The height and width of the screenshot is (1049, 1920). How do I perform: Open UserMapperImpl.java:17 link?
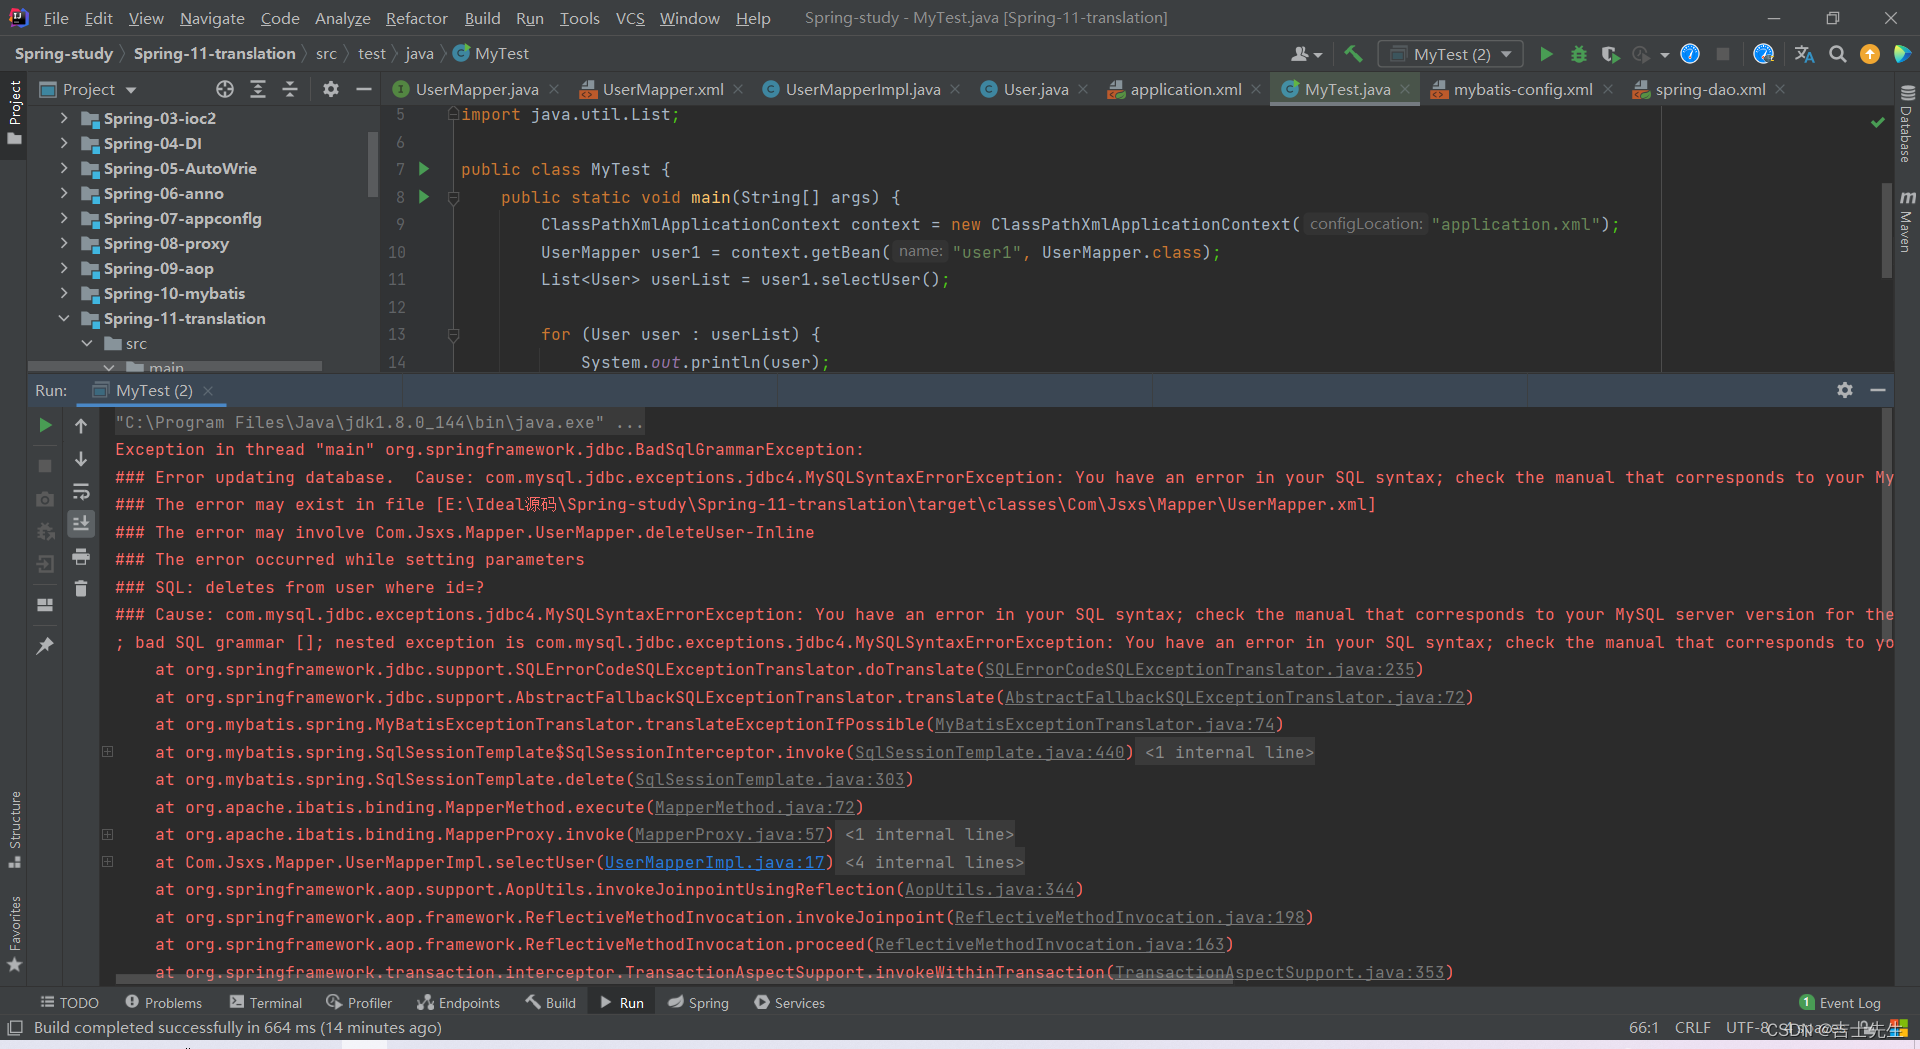(714, 862)
